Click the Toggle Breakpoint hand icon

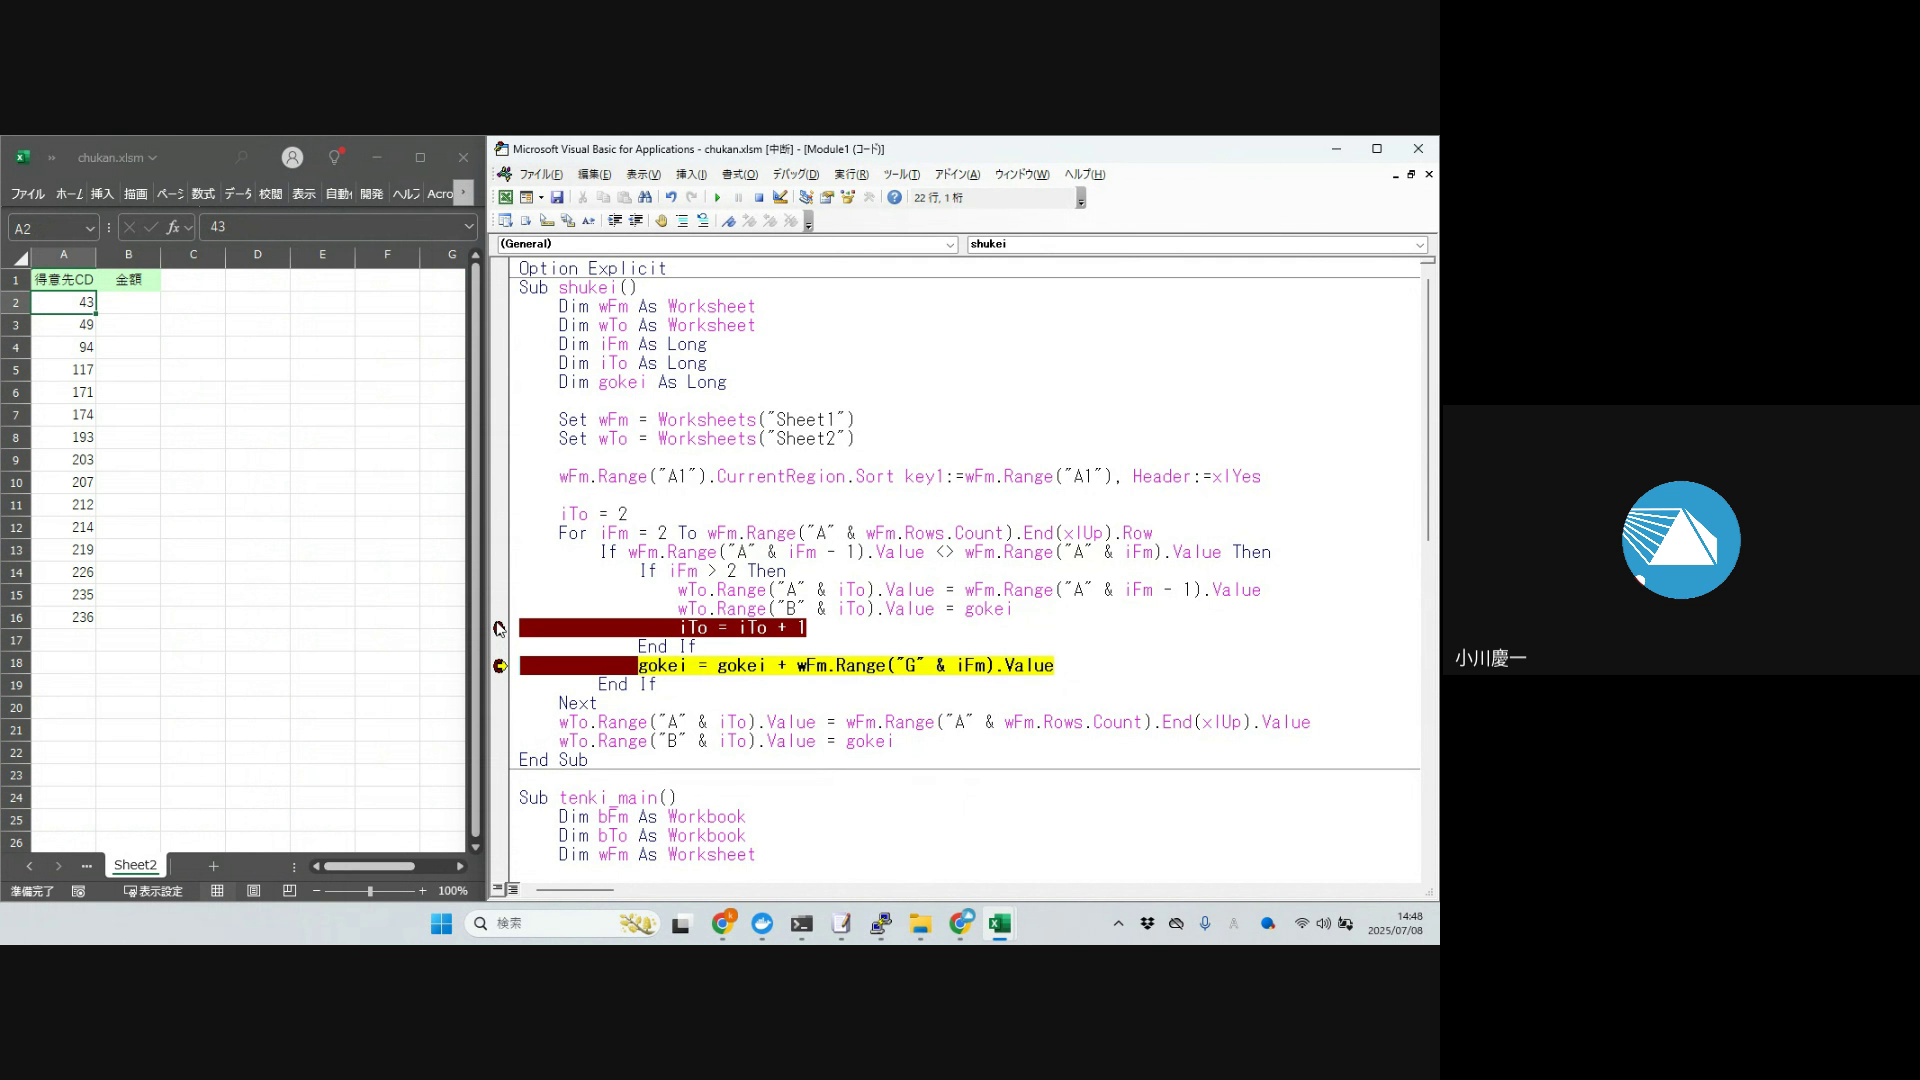[661, 221]
